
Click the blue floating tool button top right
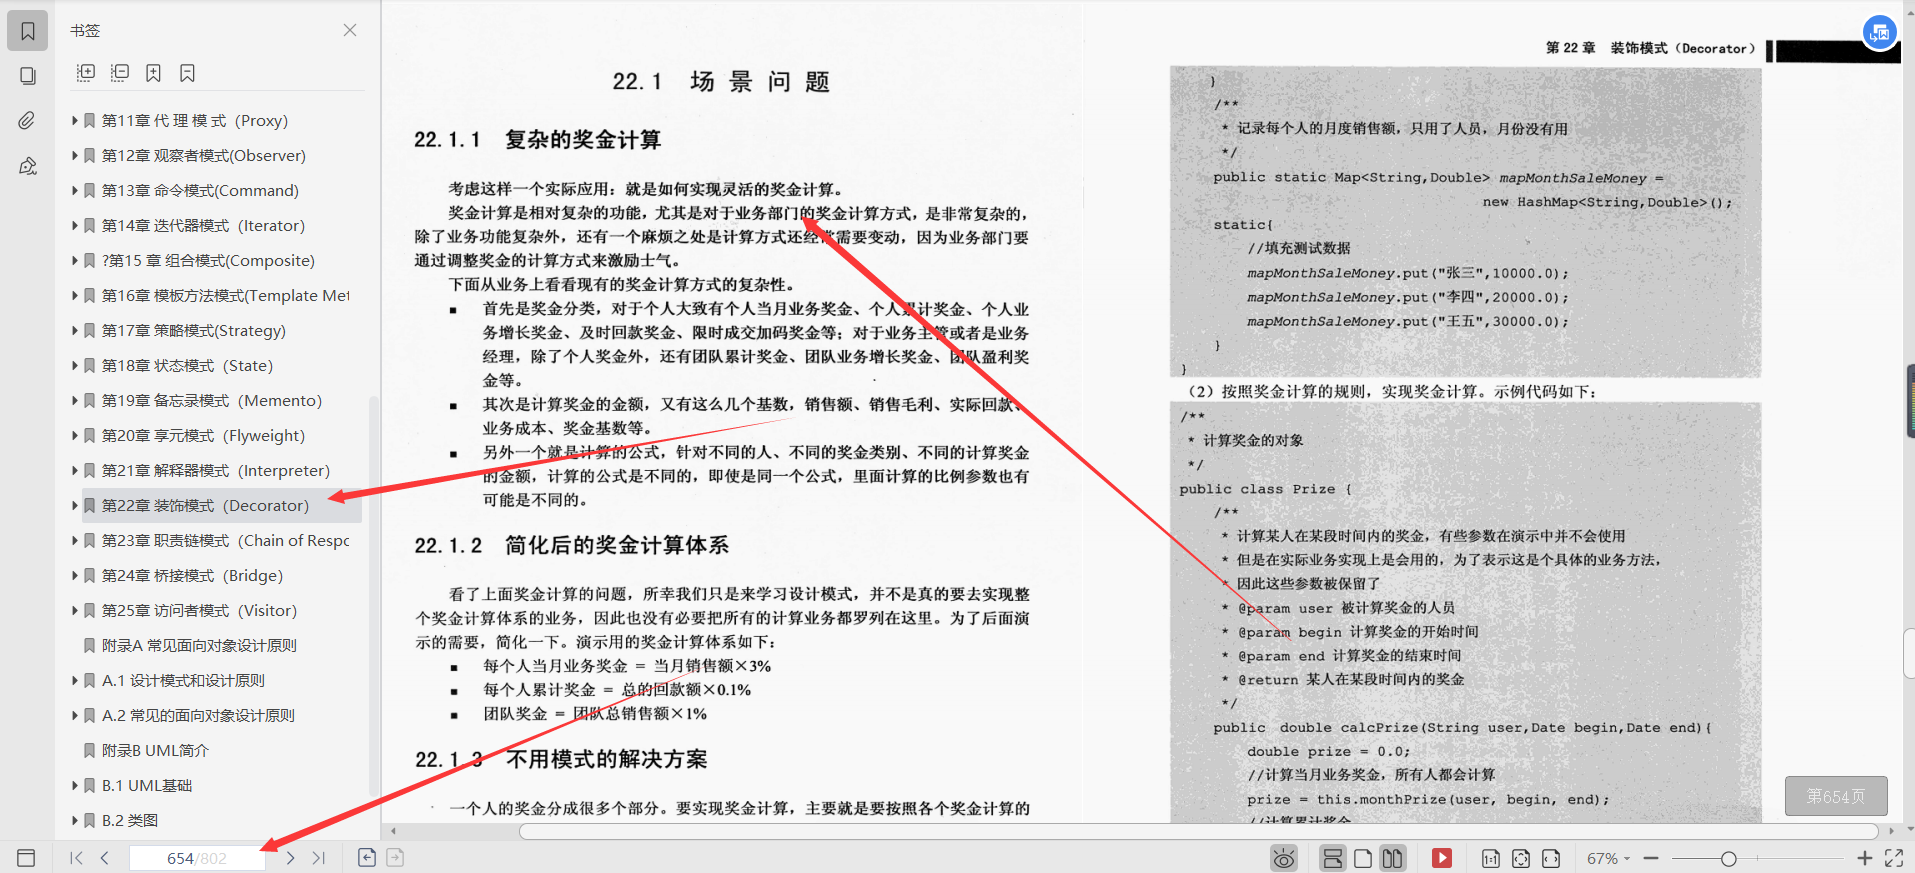click(x=1880, y=32)
